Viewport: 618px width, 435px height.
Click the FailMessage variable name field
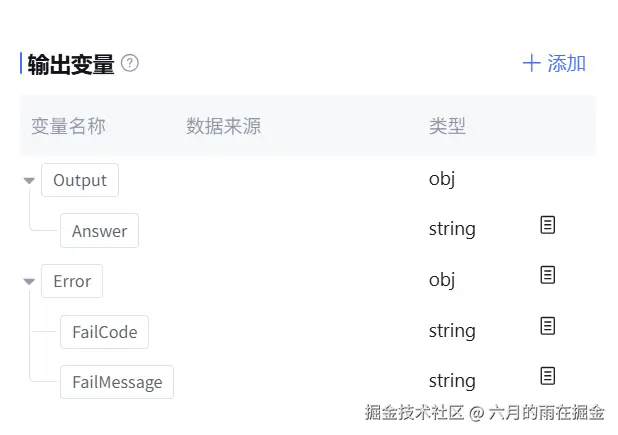click(x=117, y=382)
